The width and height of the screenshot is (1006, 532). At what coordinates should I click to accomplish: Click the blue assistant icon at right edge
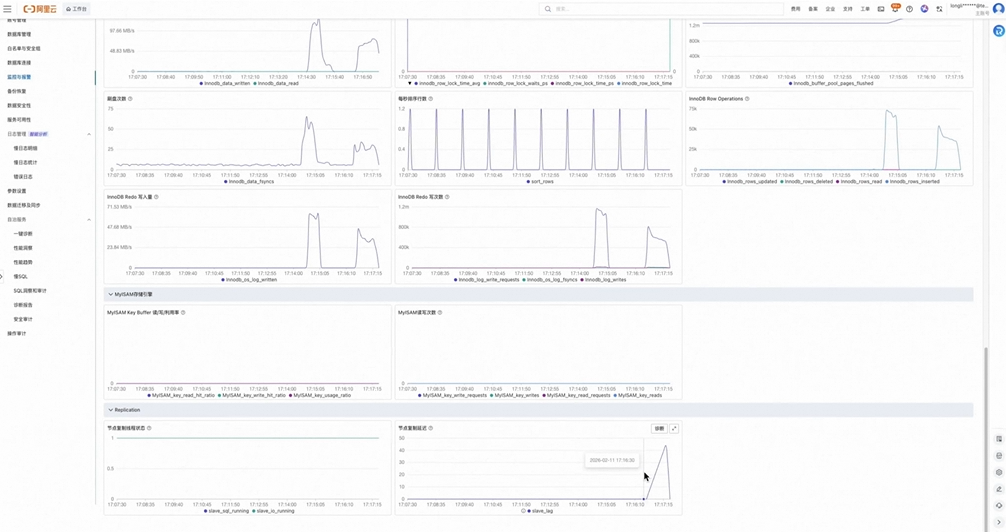pos(998,31)
